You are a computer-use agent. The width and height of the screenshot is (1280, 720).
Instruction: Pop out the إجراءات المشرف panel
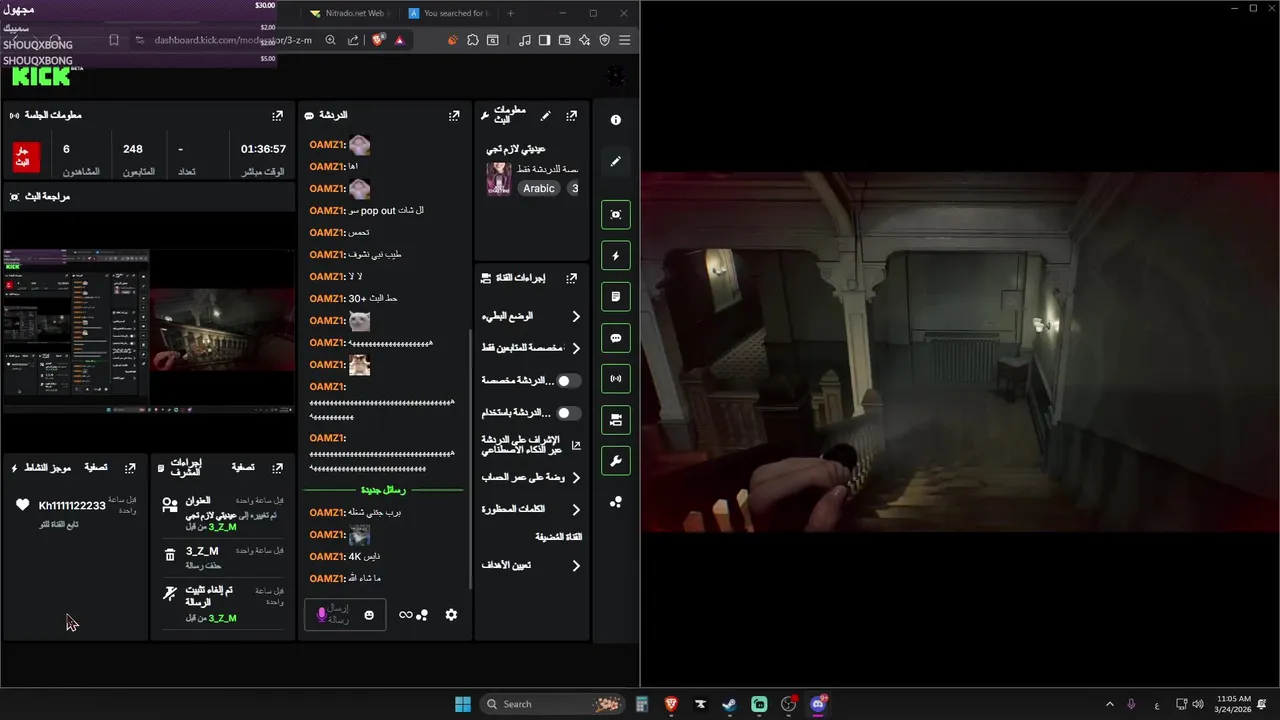277,468
